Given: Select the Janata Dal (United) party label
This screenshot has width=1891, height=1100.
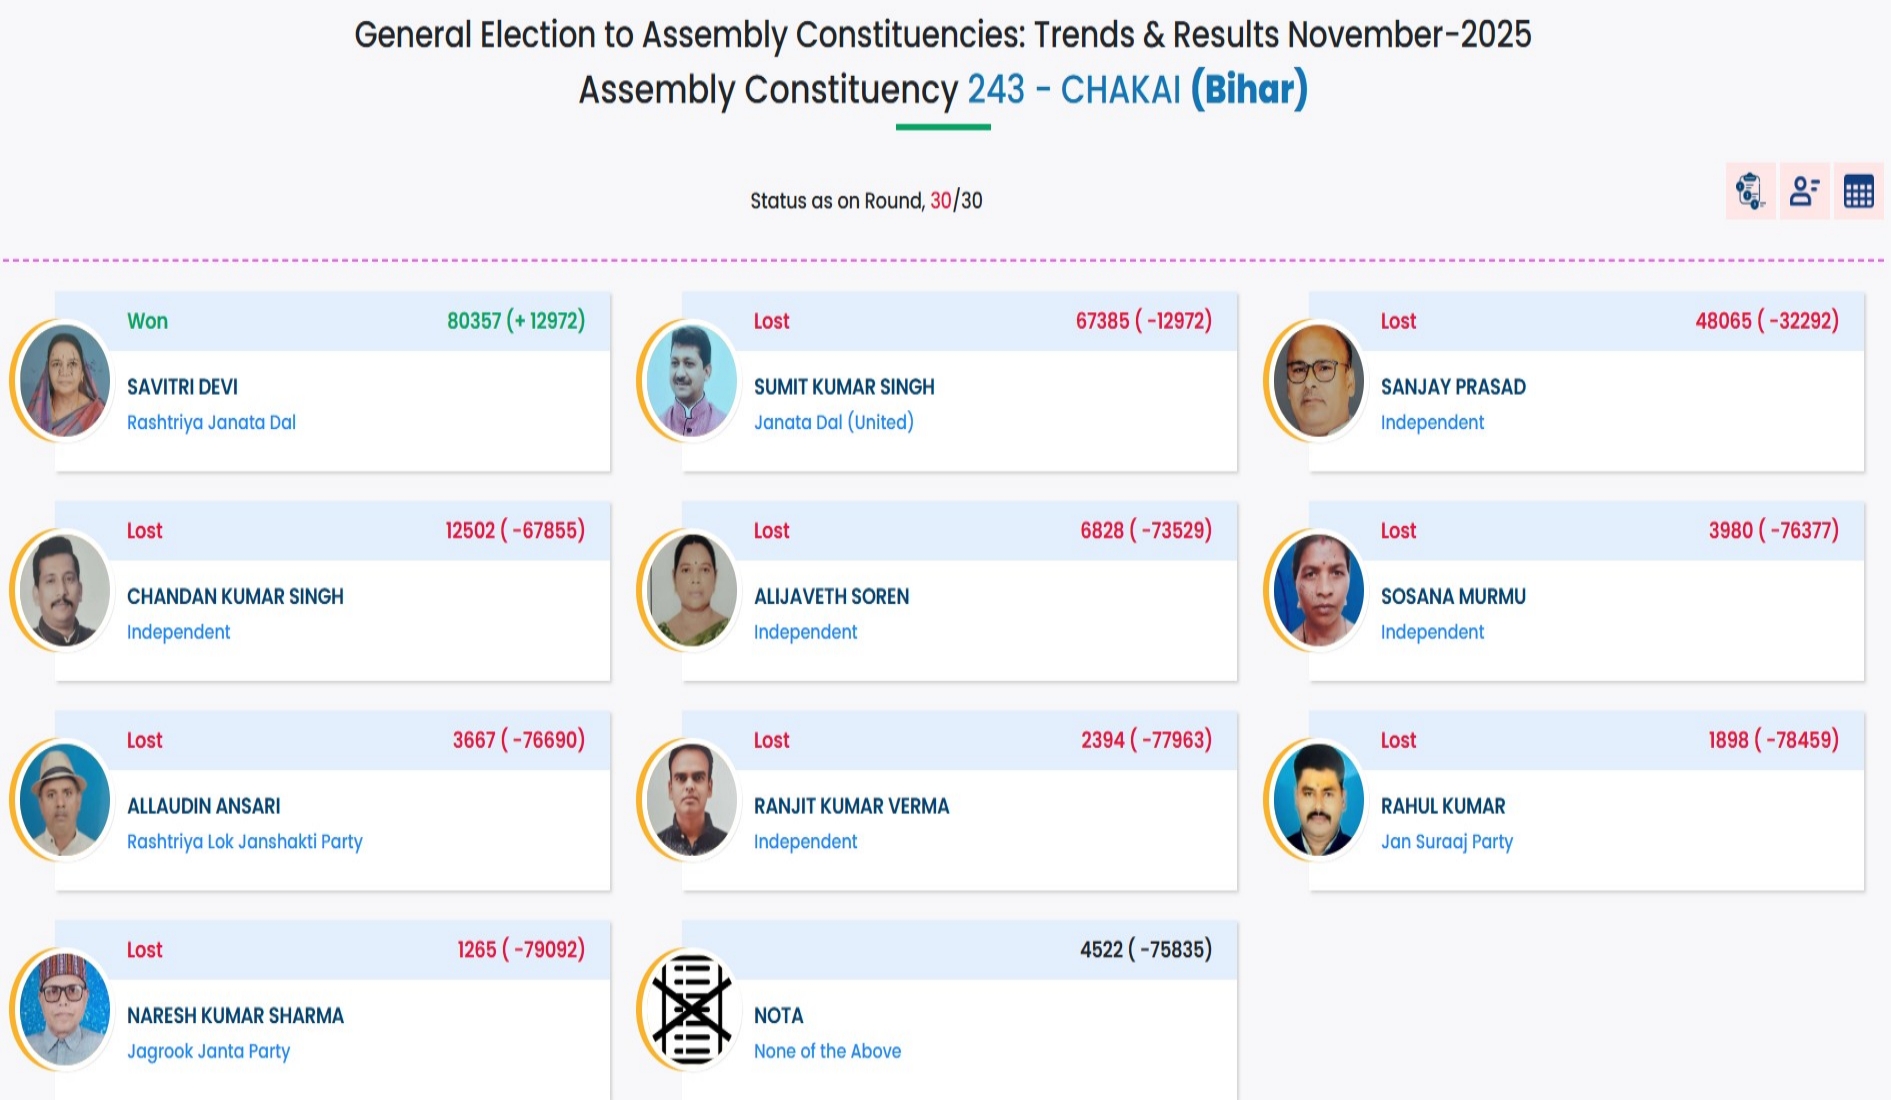Looking at the screenshot, I should pos(833,423).
